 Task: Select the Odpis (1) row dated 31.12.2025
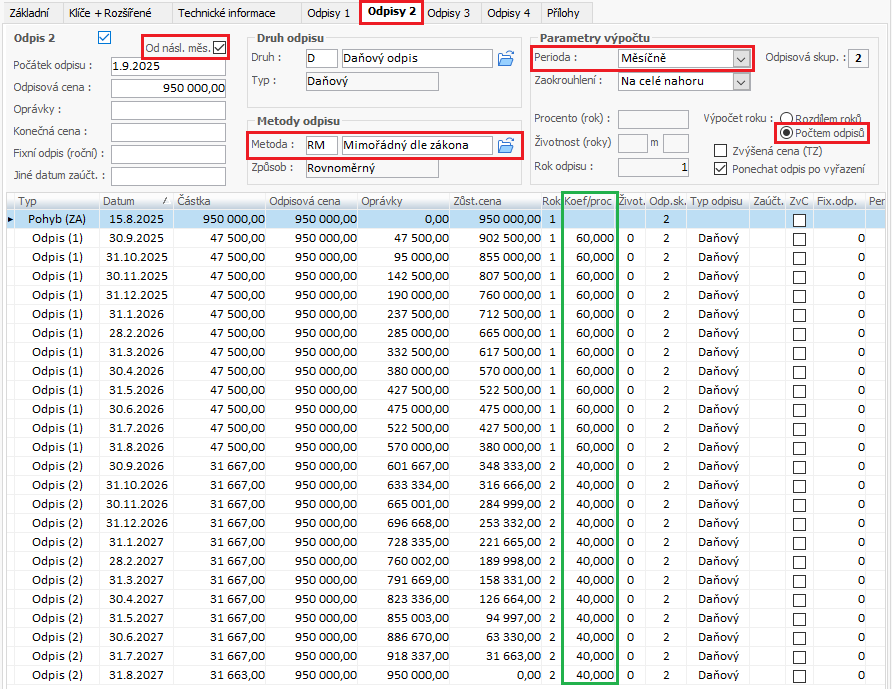447,295
